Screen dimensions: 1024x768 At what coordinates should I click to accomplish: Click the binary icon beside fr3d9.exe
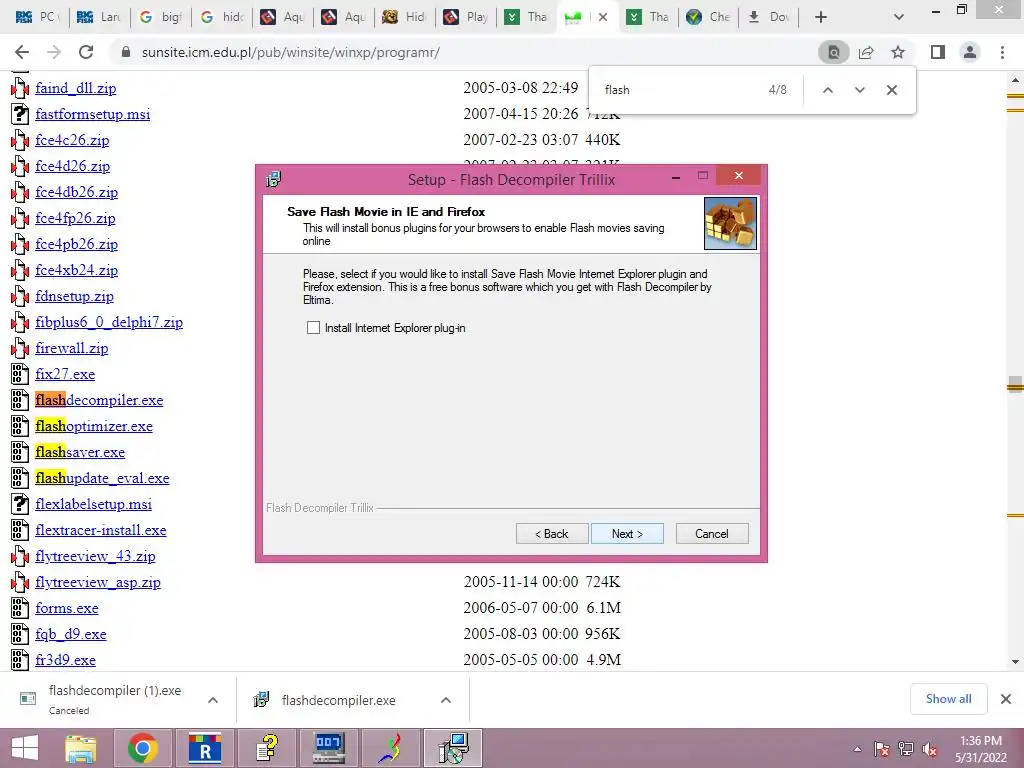(x=20, y=660)
